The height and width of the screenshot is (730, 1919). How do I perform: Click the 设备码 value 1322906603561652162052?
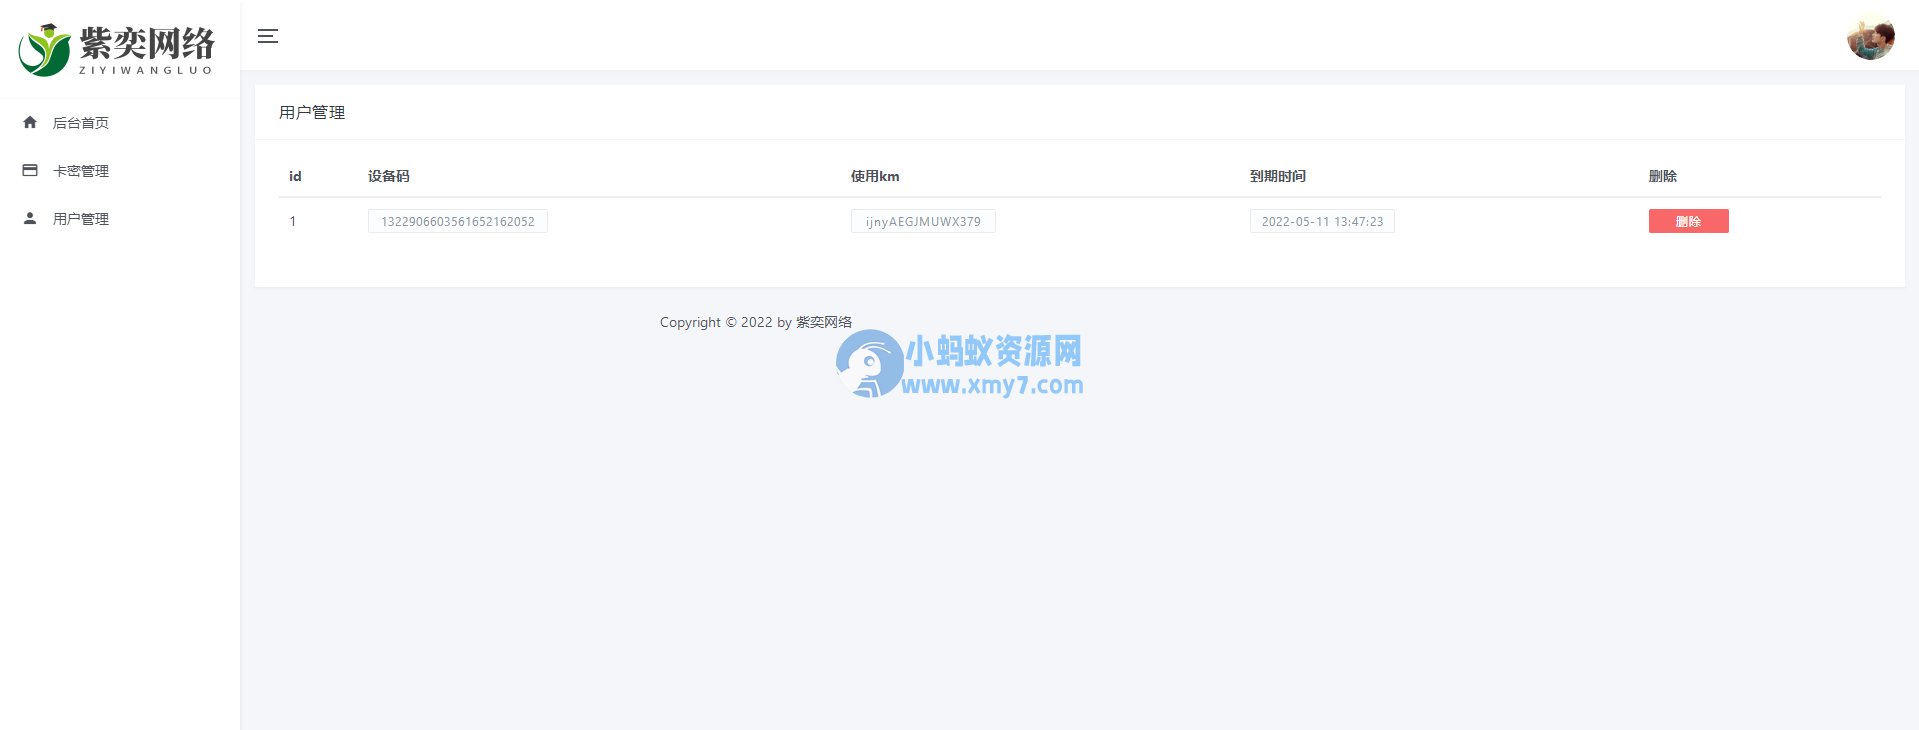click(x=458, y=221)
